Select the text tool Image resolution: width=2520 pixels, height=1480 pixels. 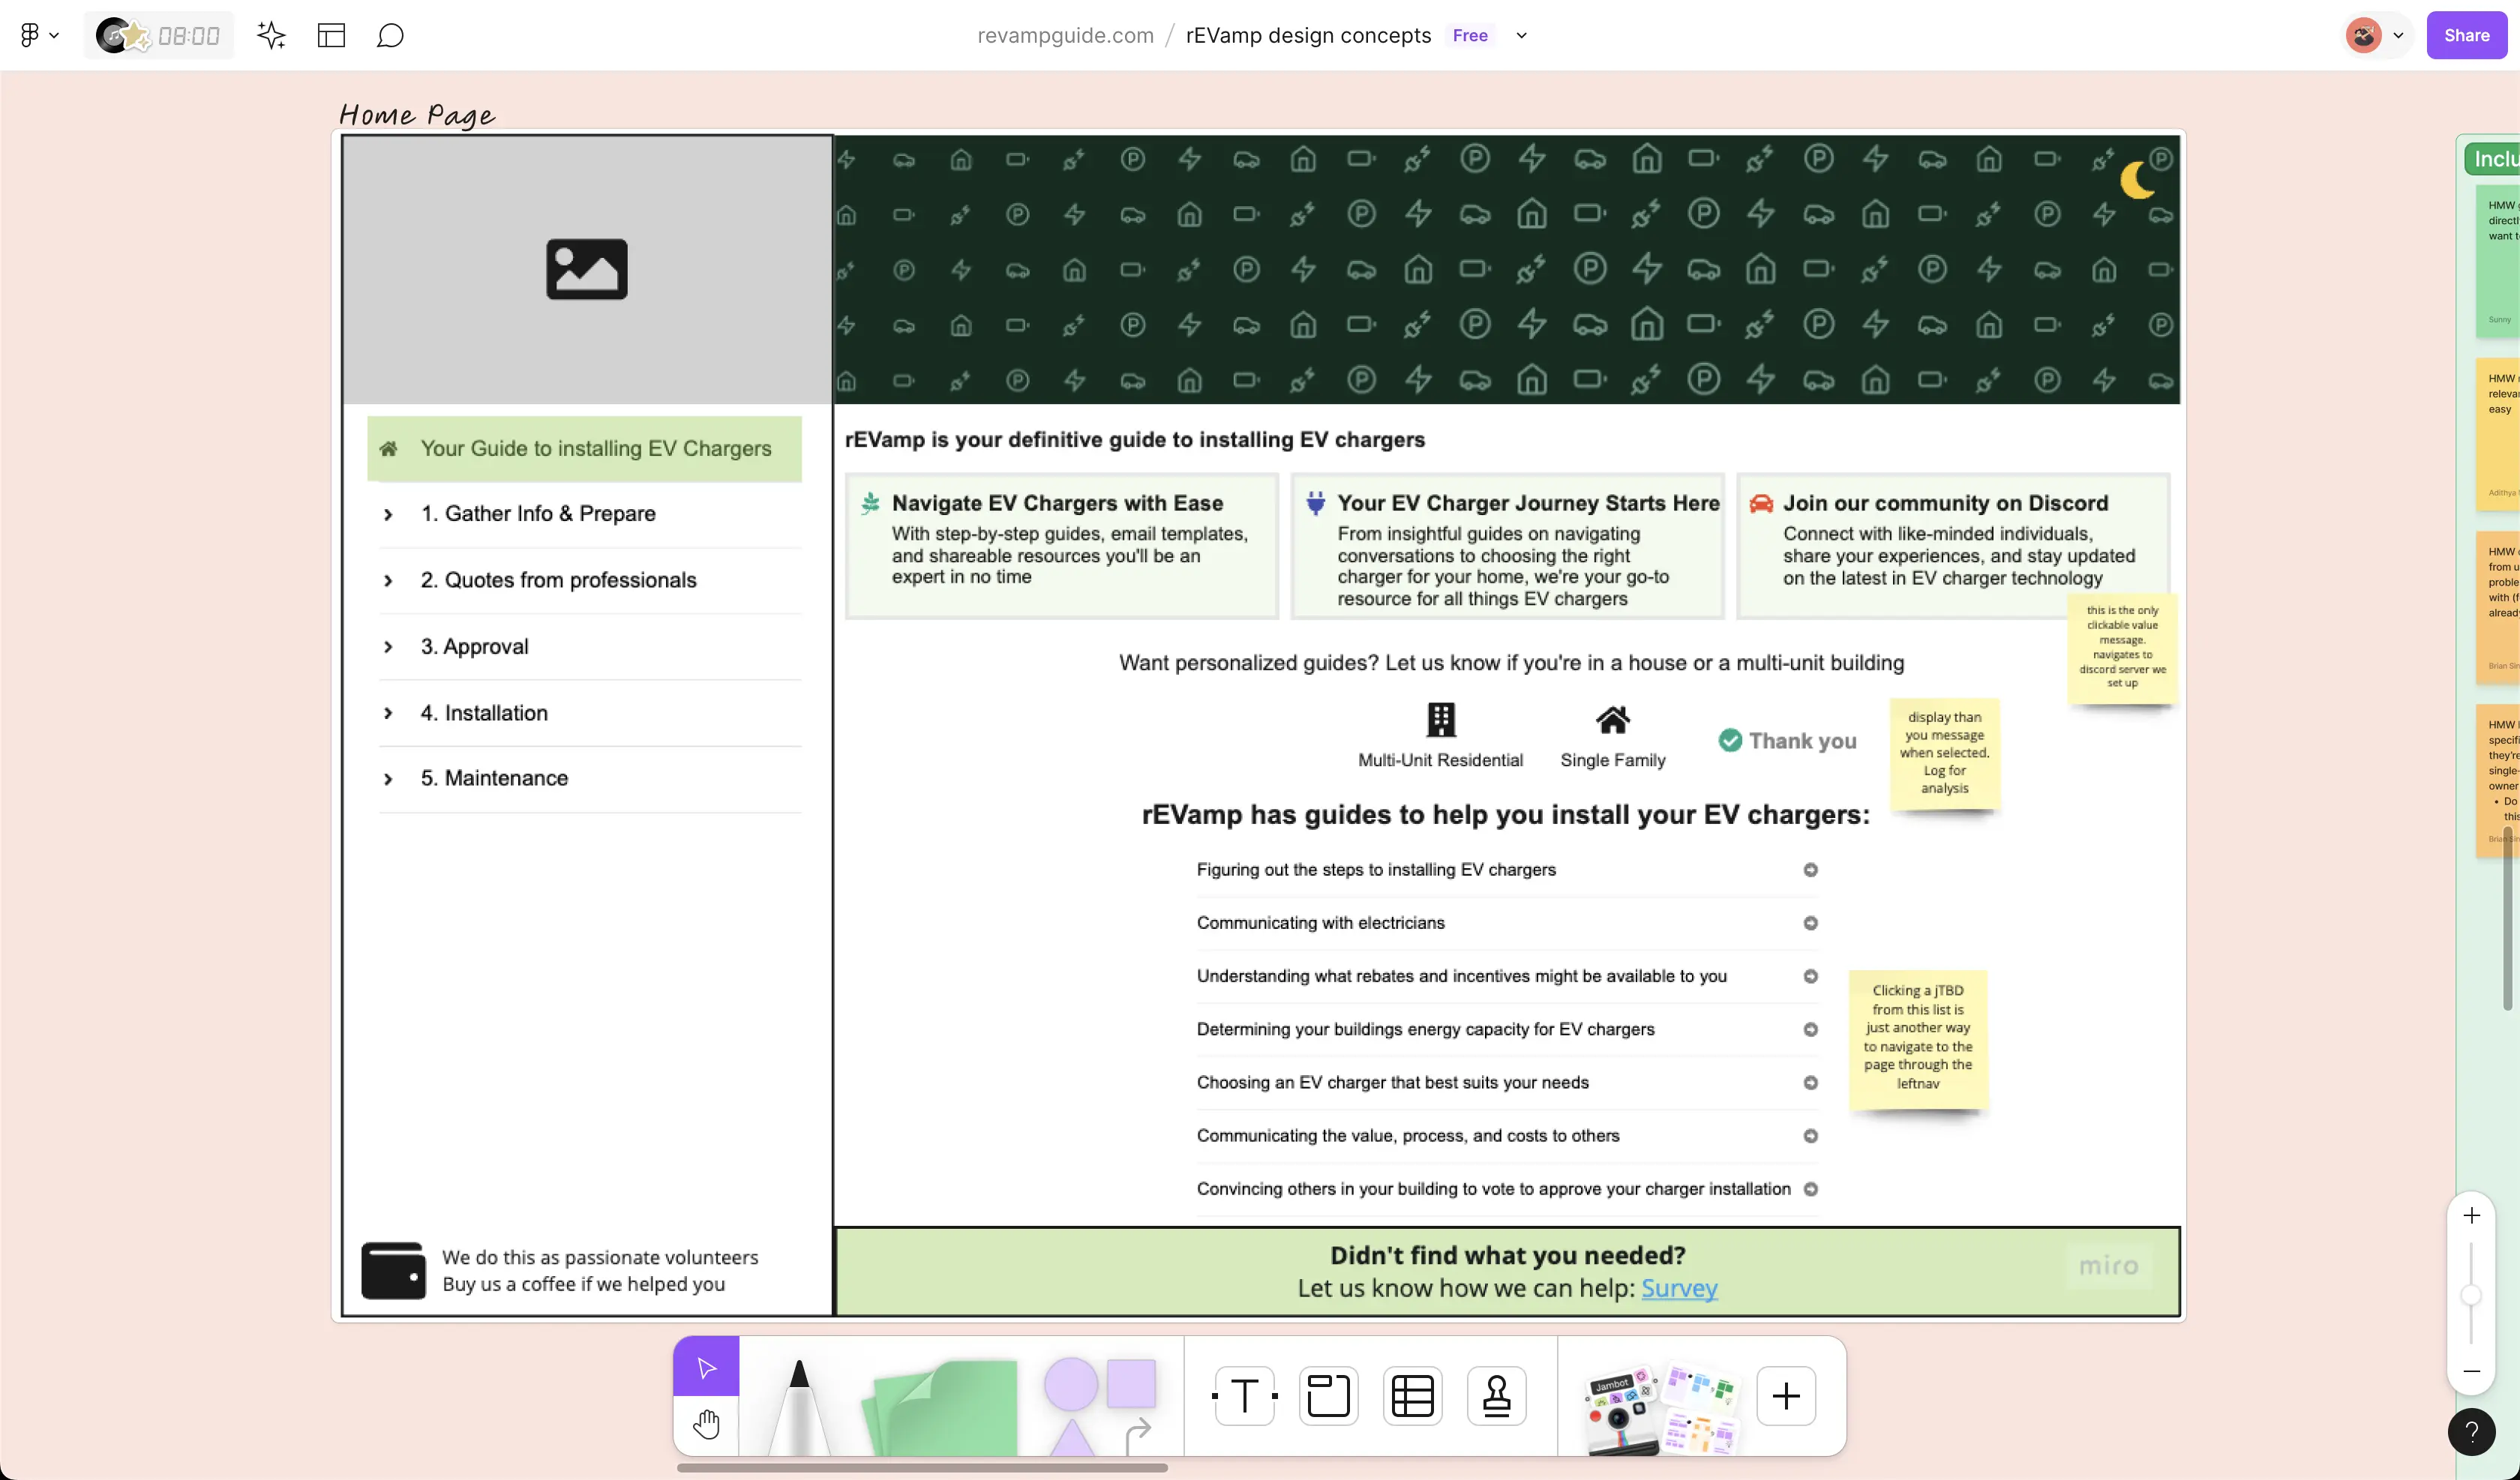pyautogui.click(x=1244, y=1395)
